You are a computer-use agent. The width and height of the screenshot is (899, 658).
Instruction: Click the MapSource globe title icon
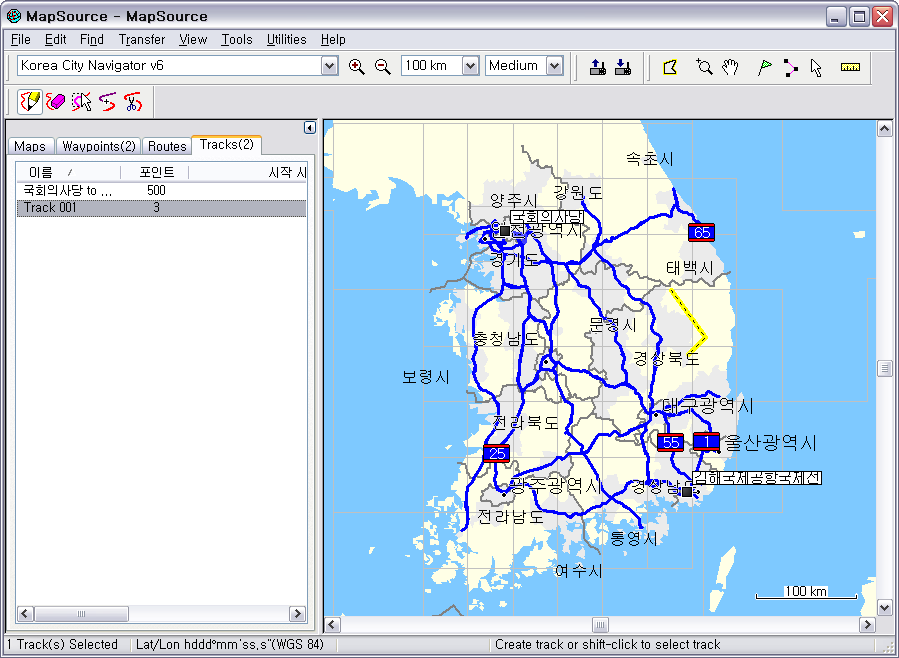click(14, 16)
